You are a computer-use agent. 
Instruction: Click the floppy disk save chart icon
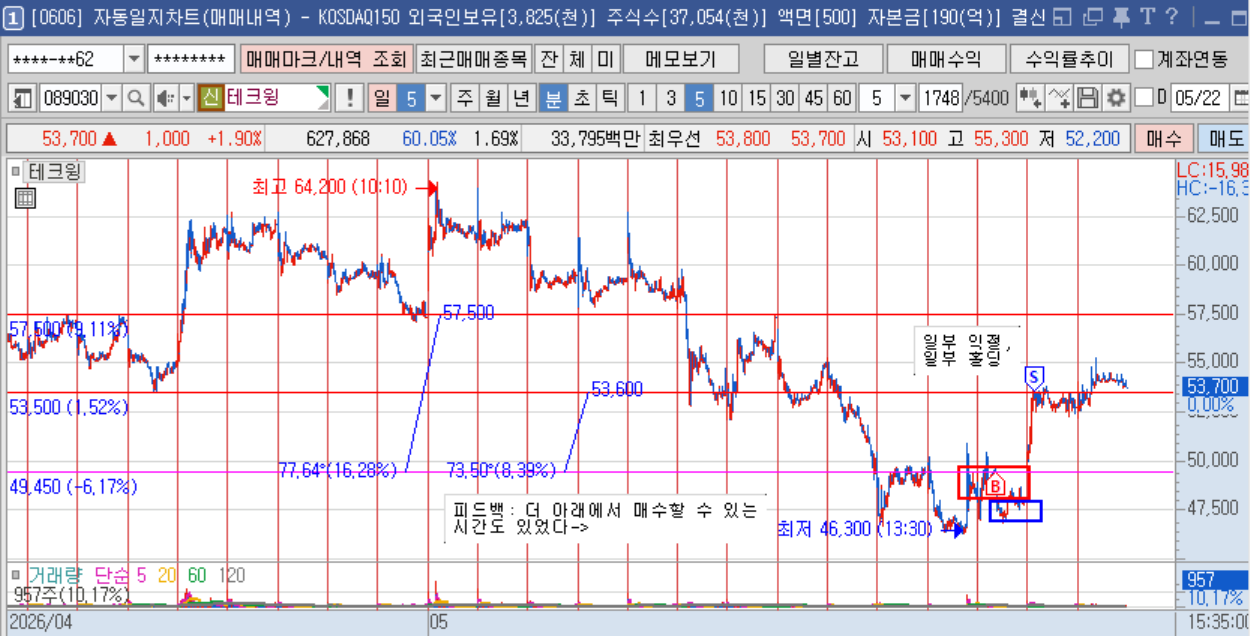[x=1088, y=98]
